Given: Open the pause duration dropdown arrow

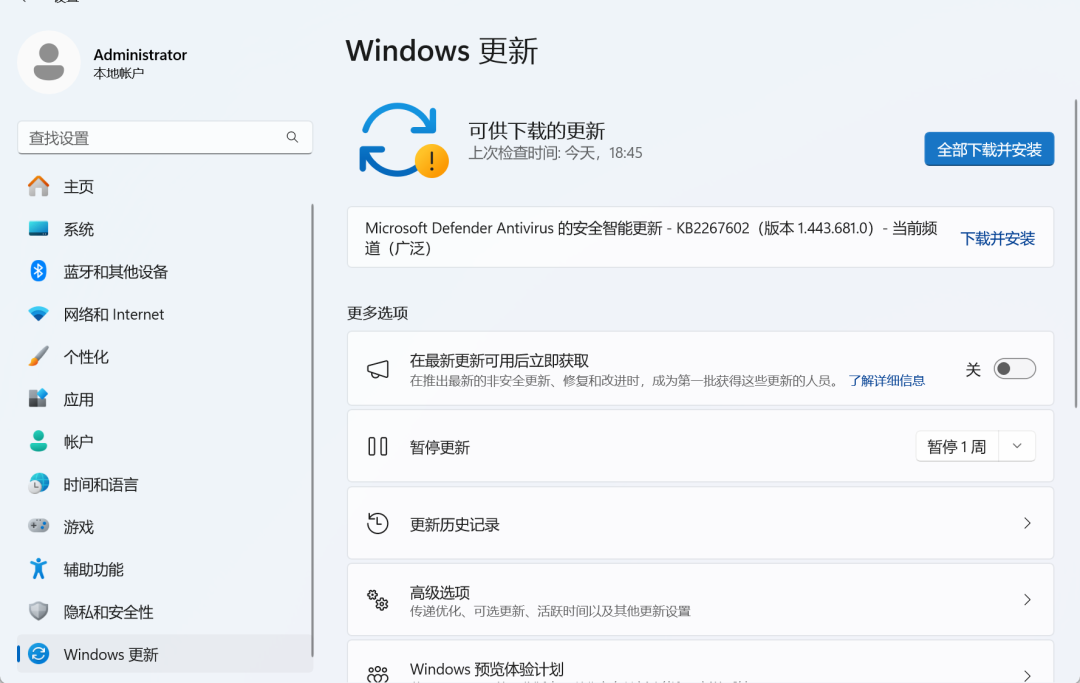Looking at the screenshot, I should click(1017, 446).
